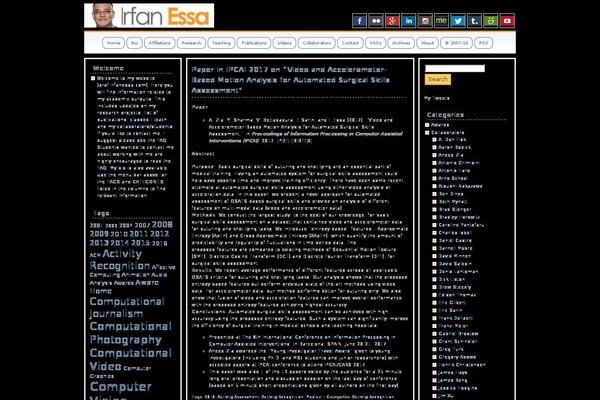
Task: Open the Drew Steedly category link
Action: (455, 287)
